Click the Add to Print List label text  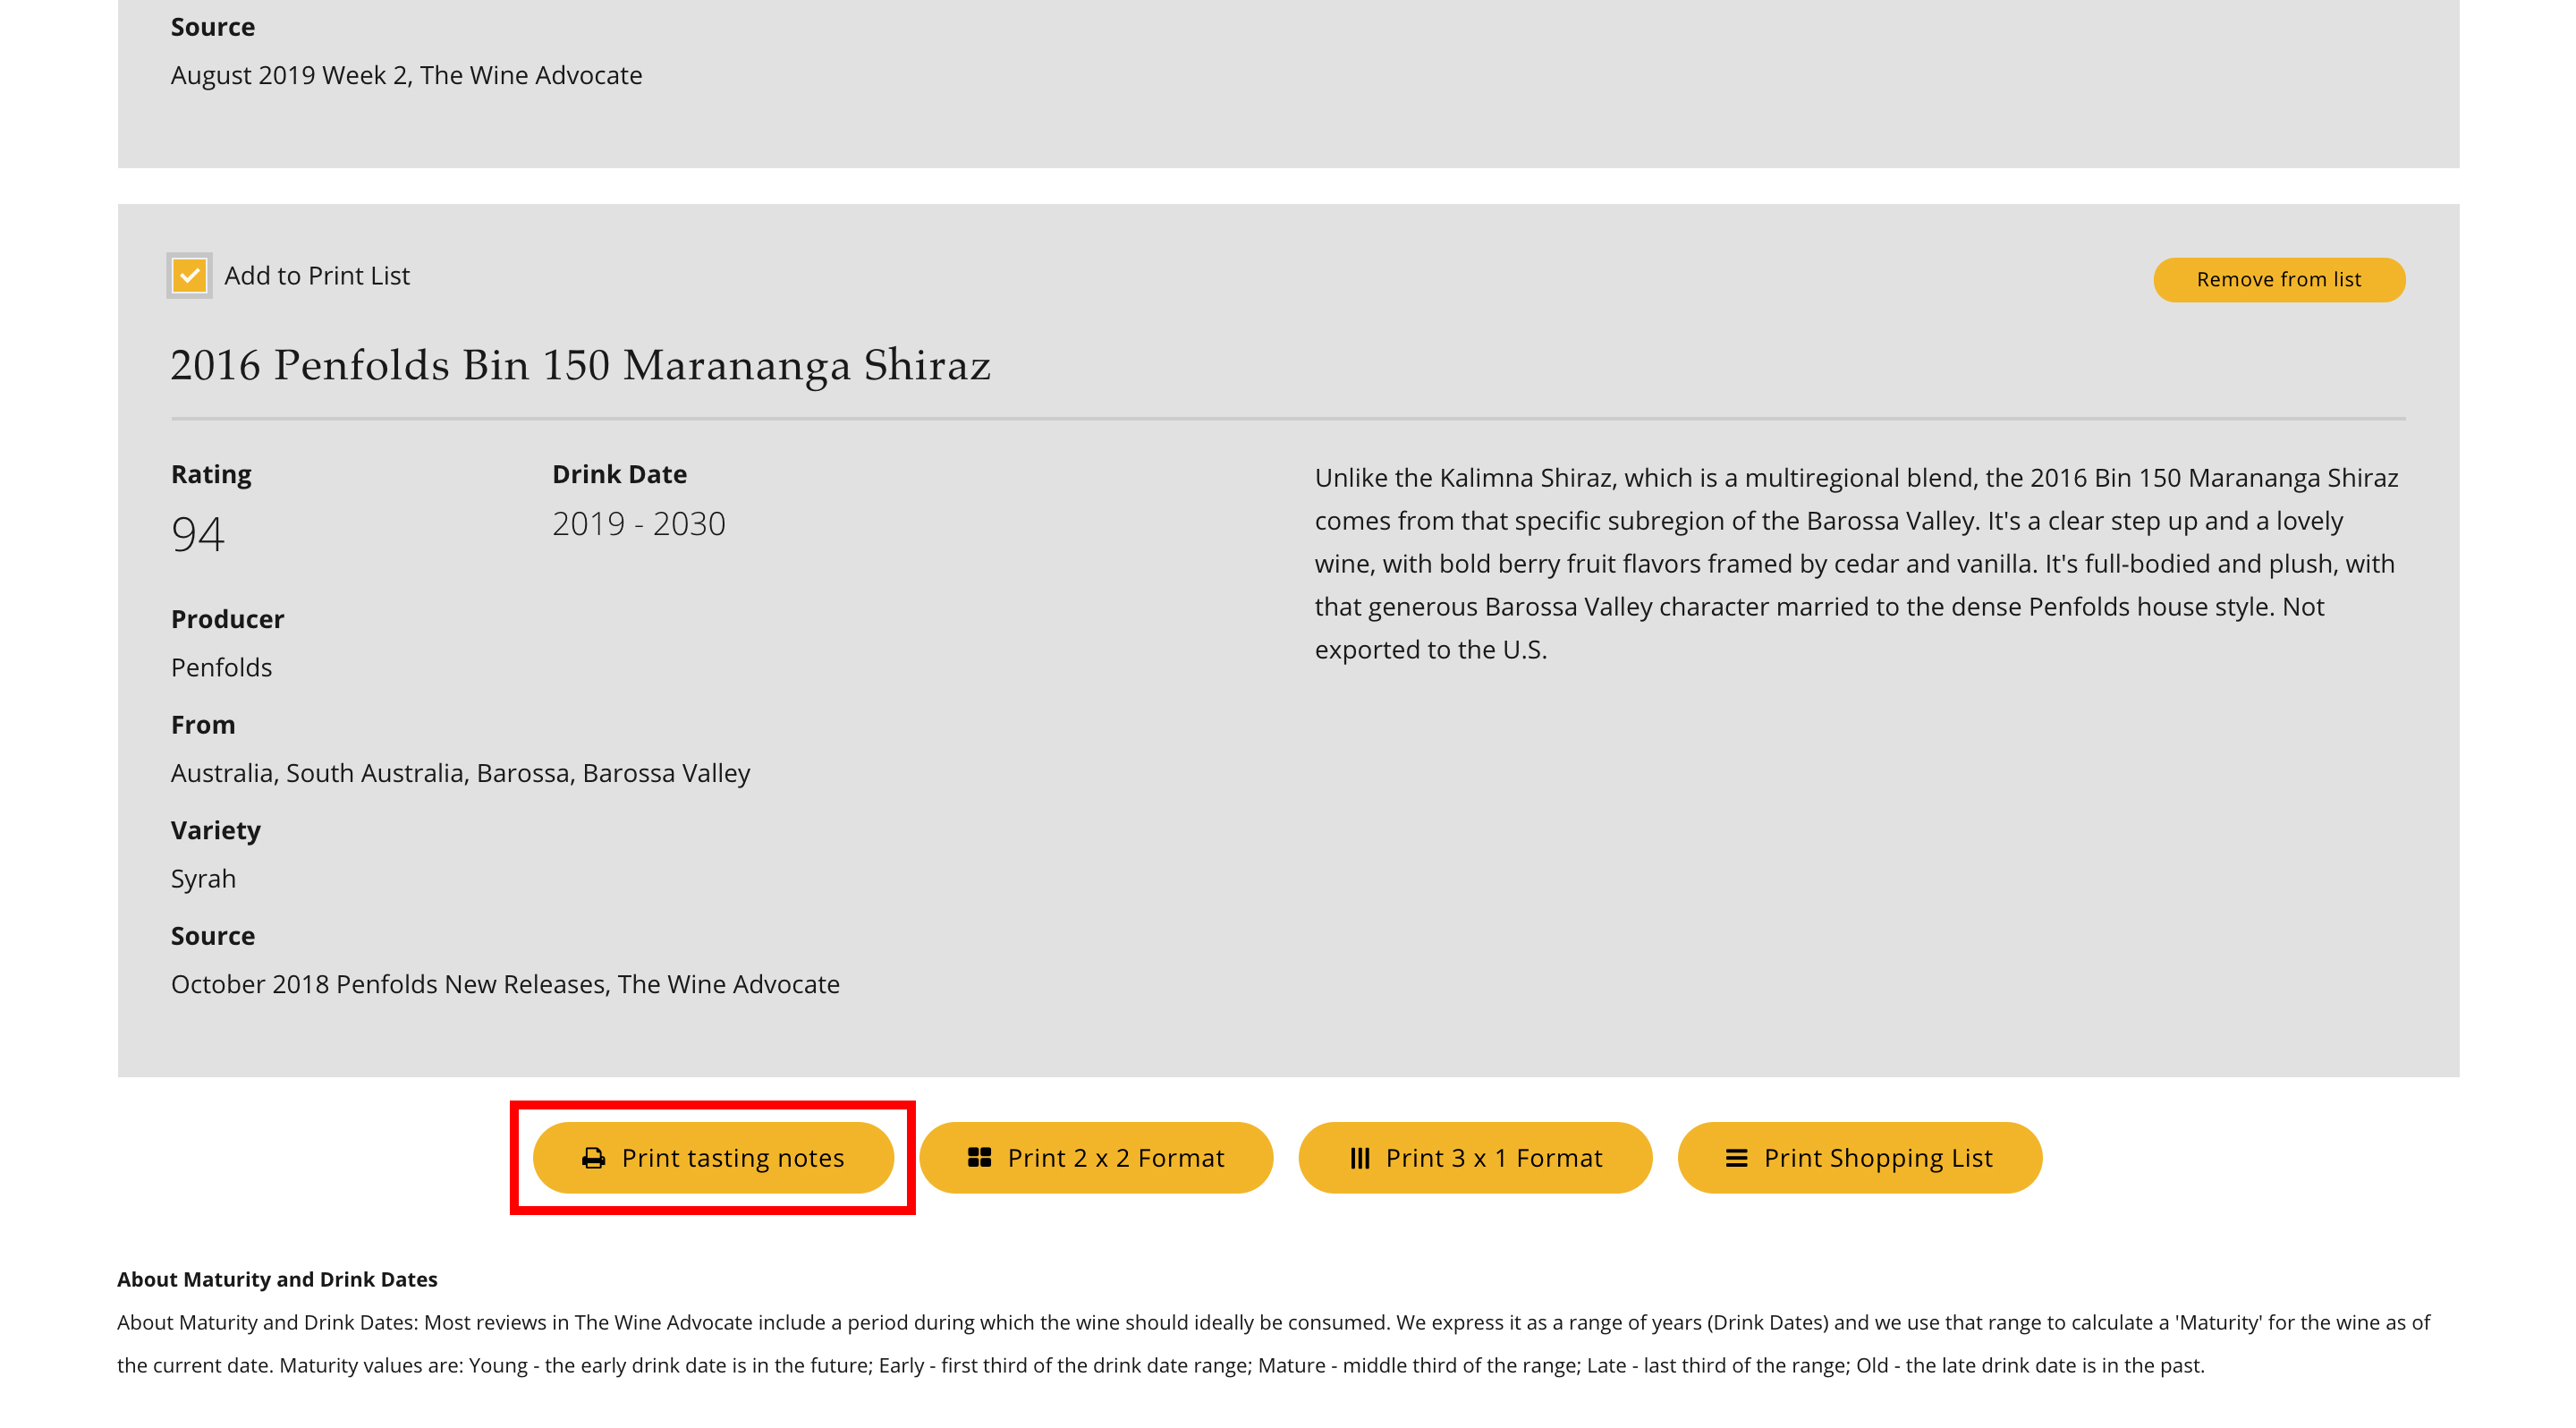pos(316,276)
